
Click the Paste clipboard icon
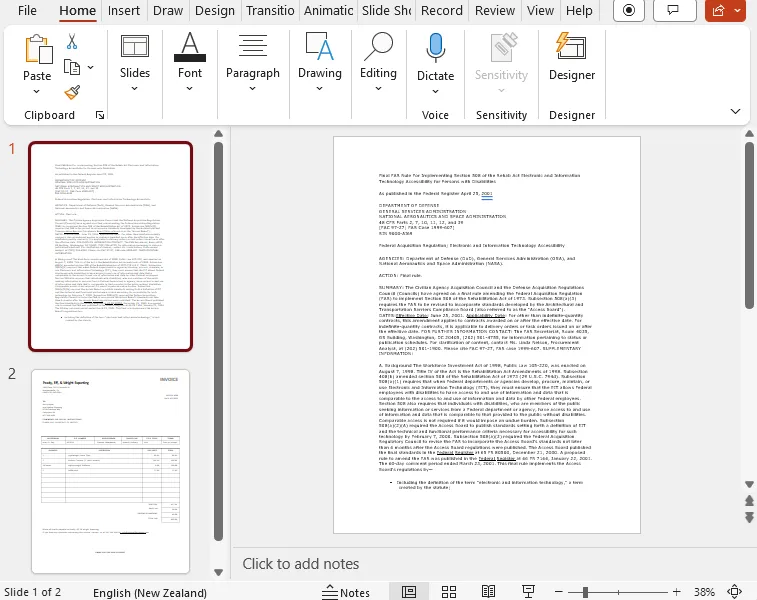click(38, 49)
